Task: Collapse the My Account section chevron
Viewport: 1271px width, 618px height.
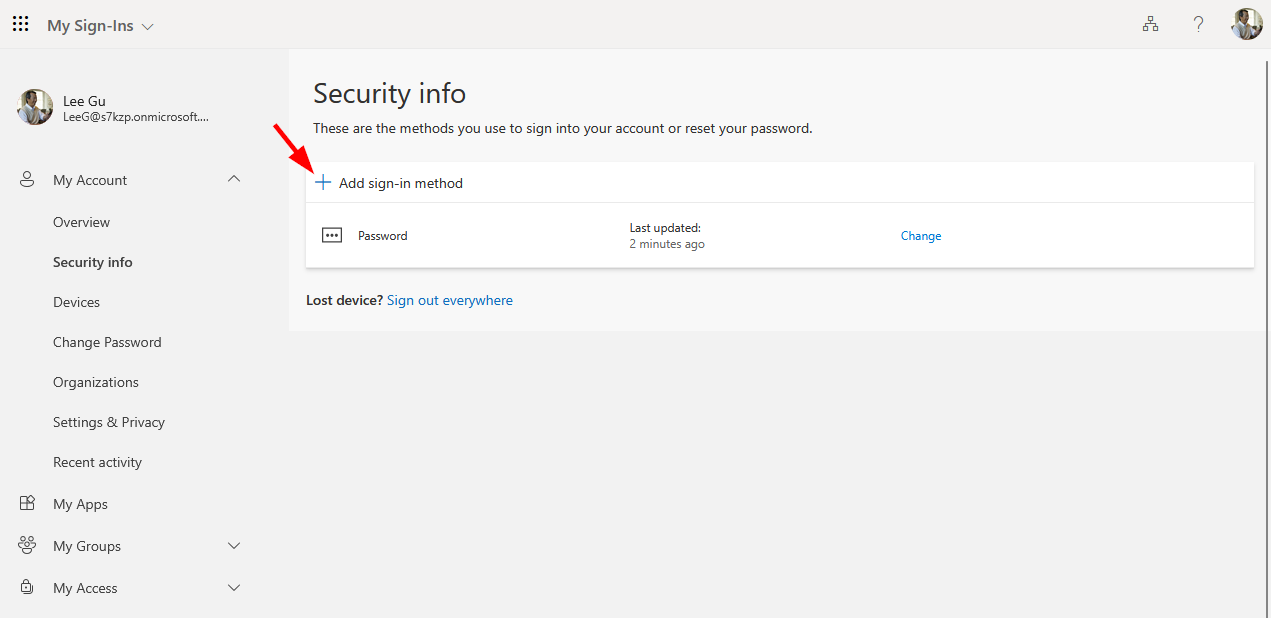Action: pos(234,180)
